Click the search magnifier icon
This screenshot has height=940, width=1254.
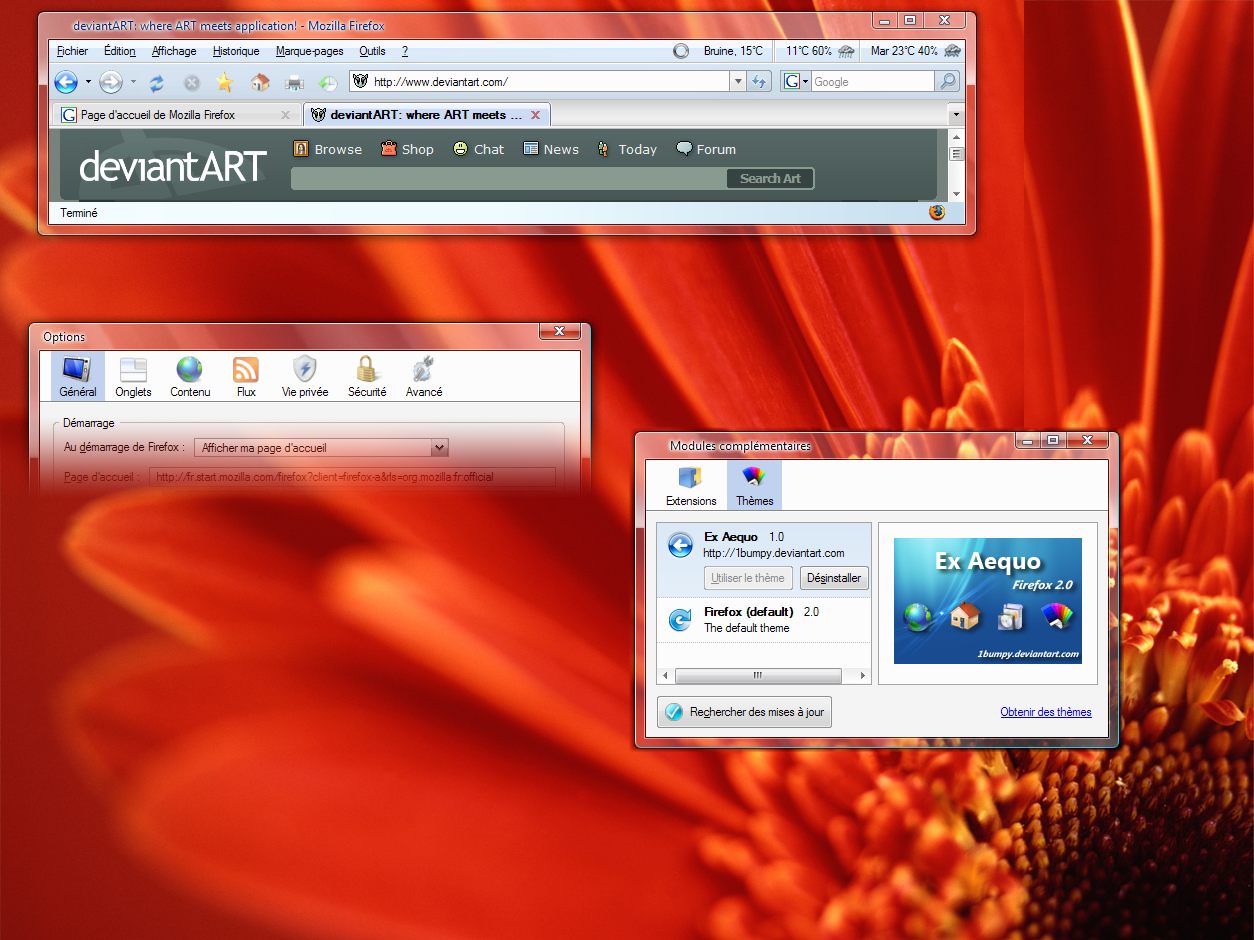coord(947,82)
